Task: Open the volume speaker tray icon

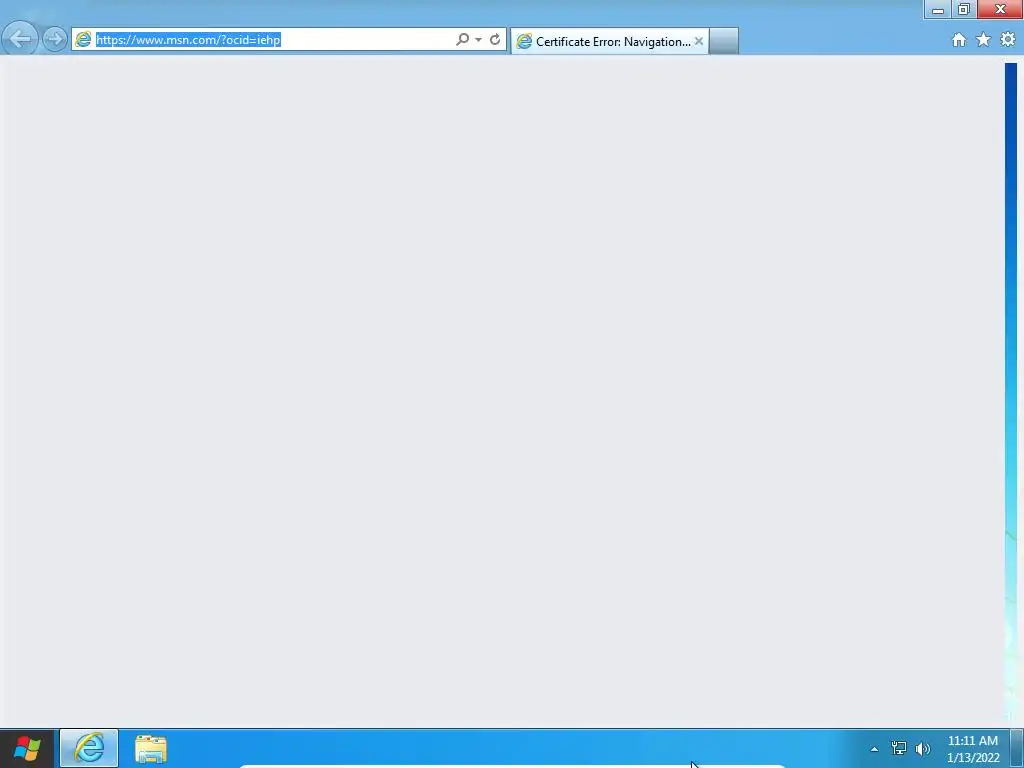Action: [923, 748]
